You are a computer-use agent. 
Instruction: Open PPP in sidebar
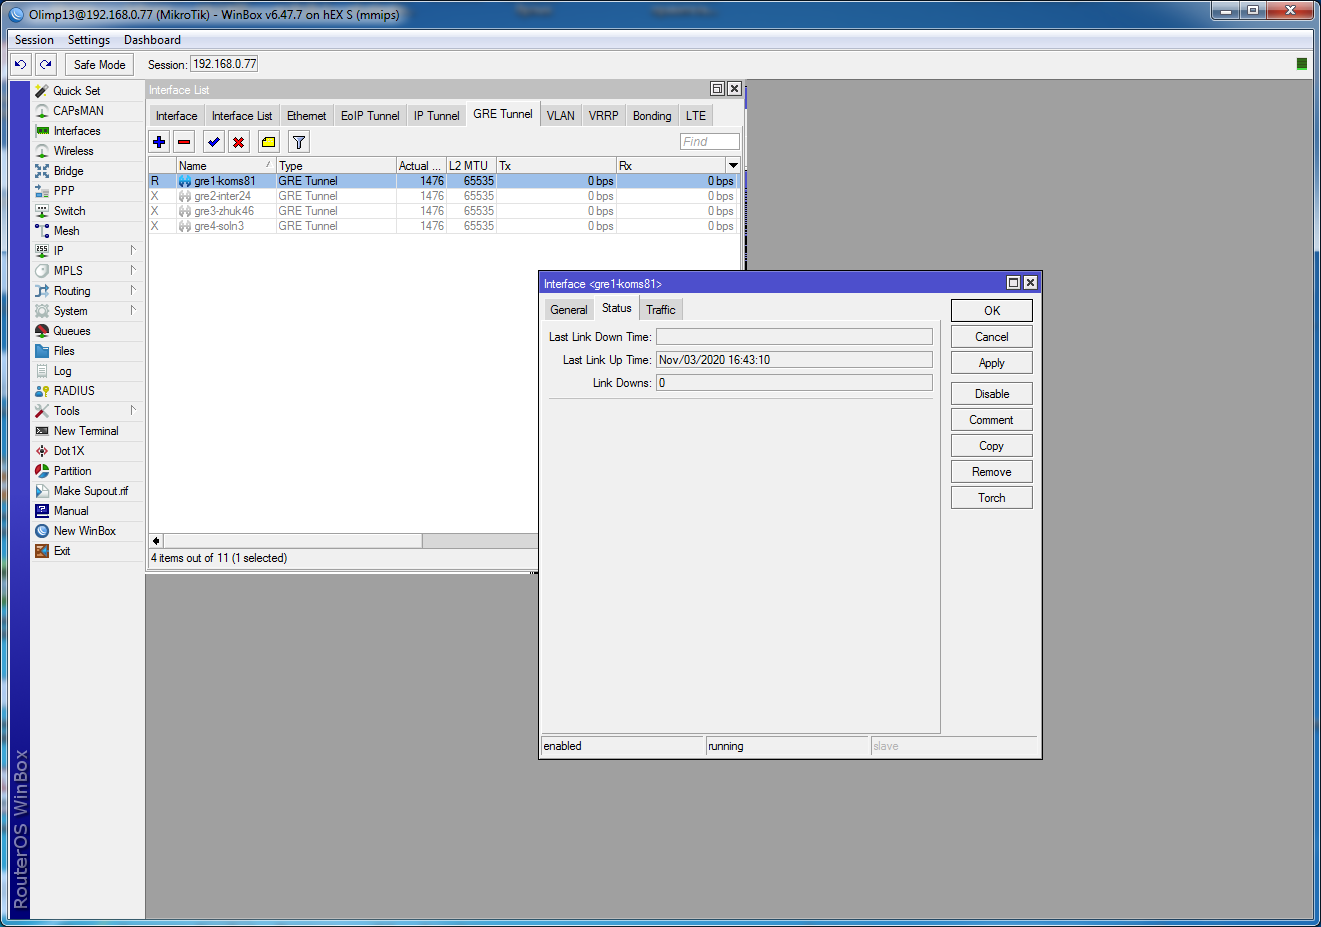[x=88, y=191]
